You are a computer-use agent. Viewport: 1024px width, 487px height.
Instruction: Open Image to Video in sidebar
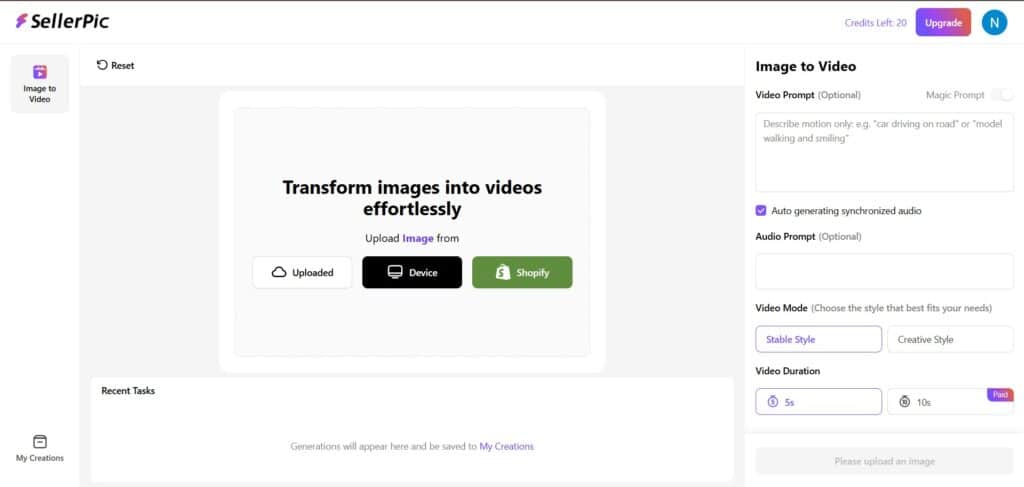(x=40, y=84)
